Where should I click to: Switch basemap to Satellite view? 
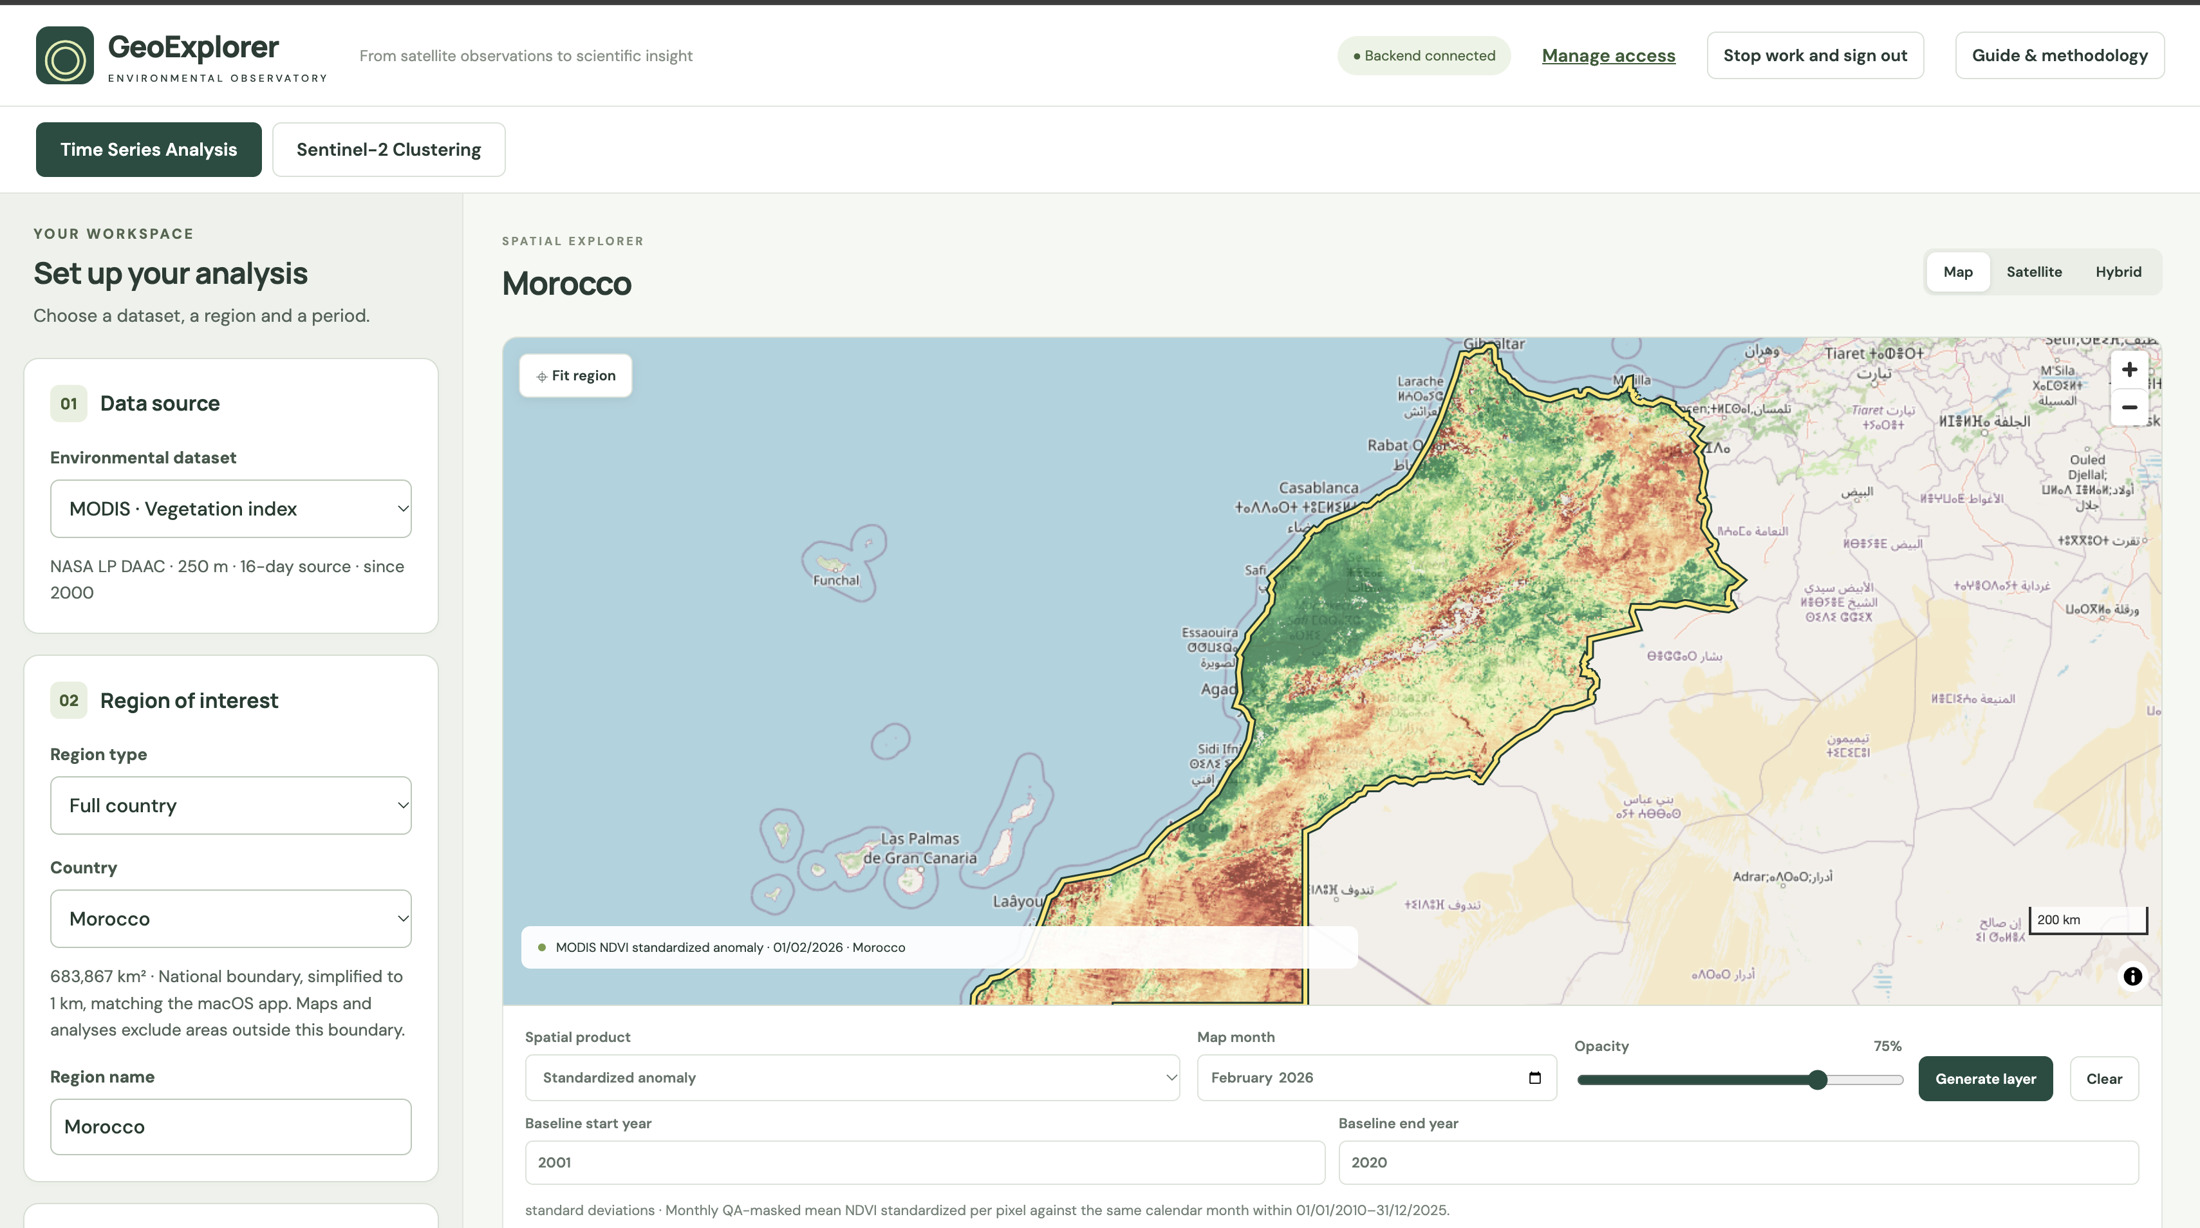(x=2034, y=272)
